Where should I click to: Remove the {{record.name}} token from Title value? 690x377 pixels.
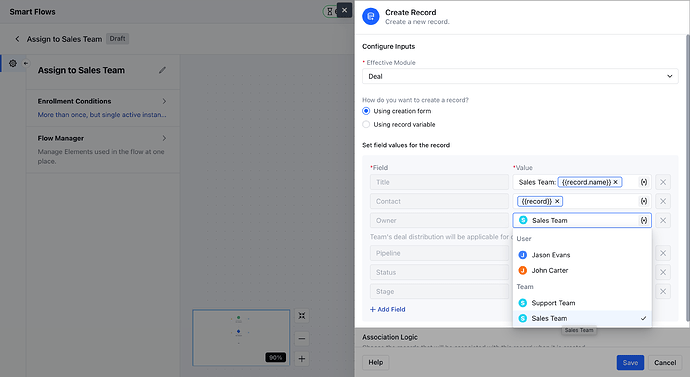(x=616, y=182)
